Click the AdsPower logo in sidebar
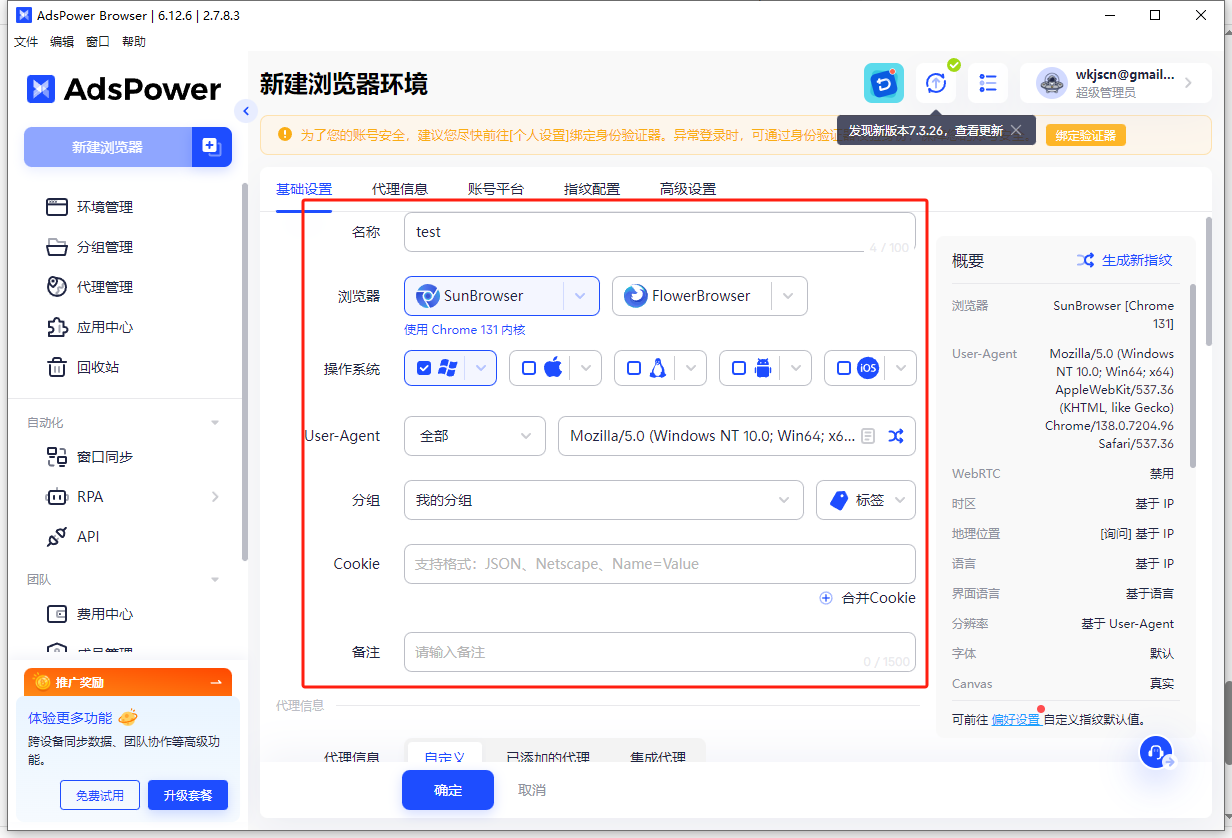The image size is (1232, 838). point(124,89)
